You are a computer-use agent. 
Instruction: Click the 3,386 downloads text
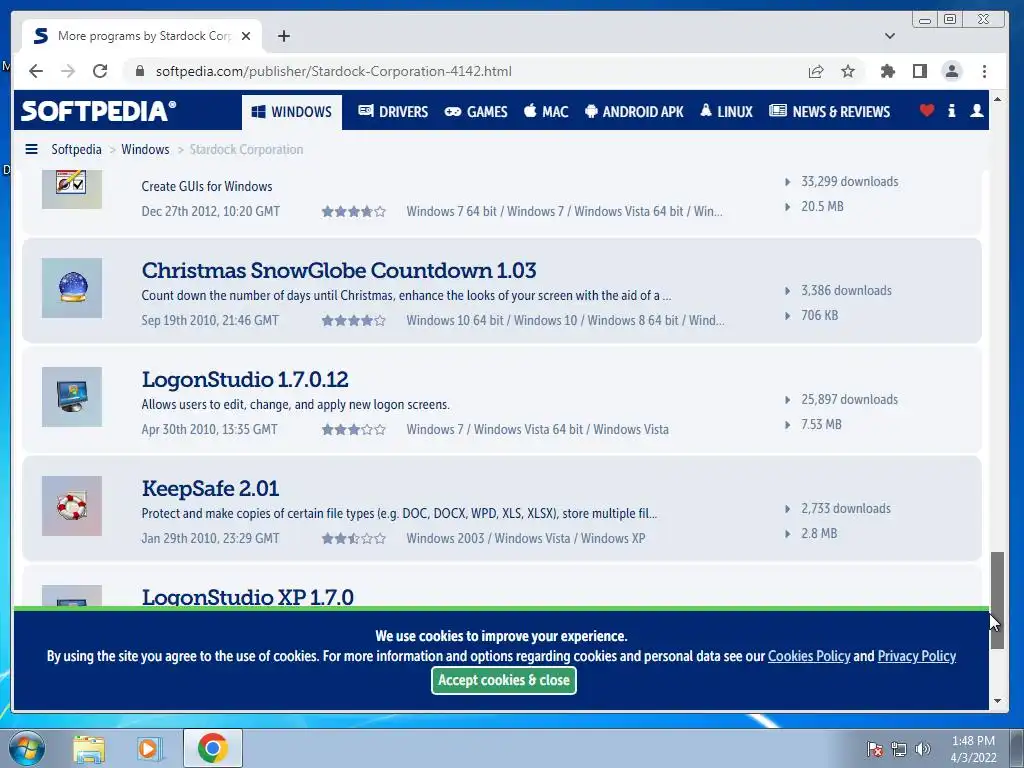tap(846, 291)
